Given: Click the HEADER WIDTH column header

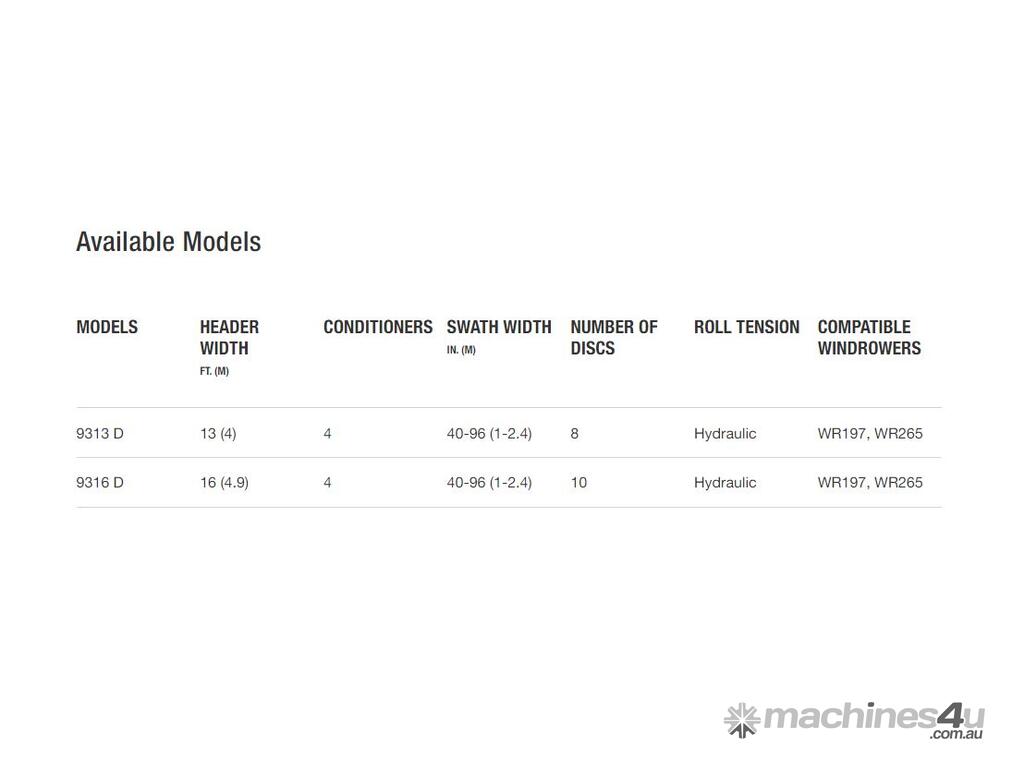Looking at the screenshot, I should click(x=229, y=338).
